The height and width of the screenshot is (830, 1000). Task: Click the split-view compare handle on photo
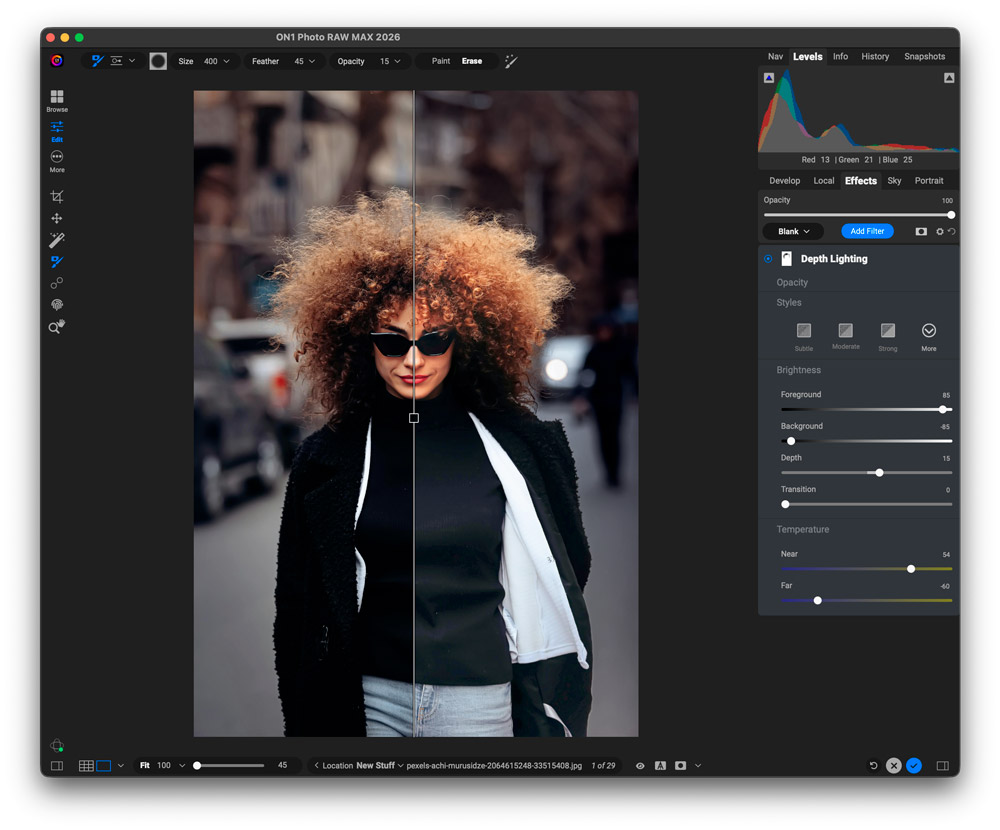point(414,418)
